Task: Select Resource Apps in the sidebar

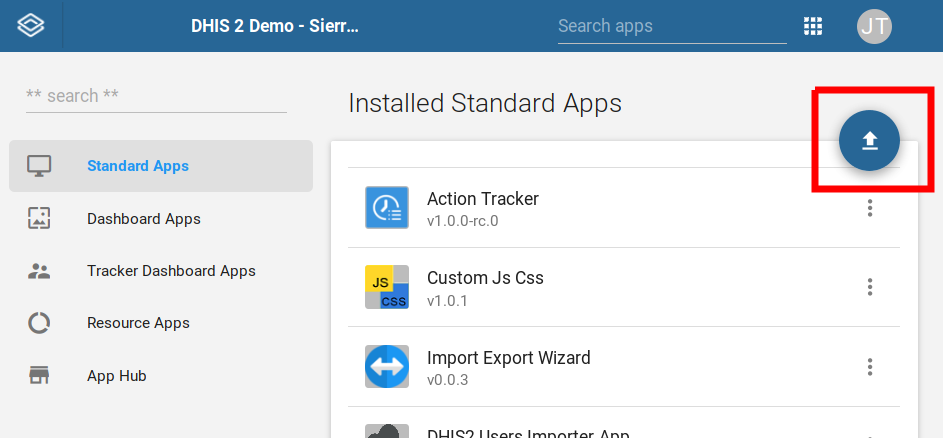Action: 161,324
